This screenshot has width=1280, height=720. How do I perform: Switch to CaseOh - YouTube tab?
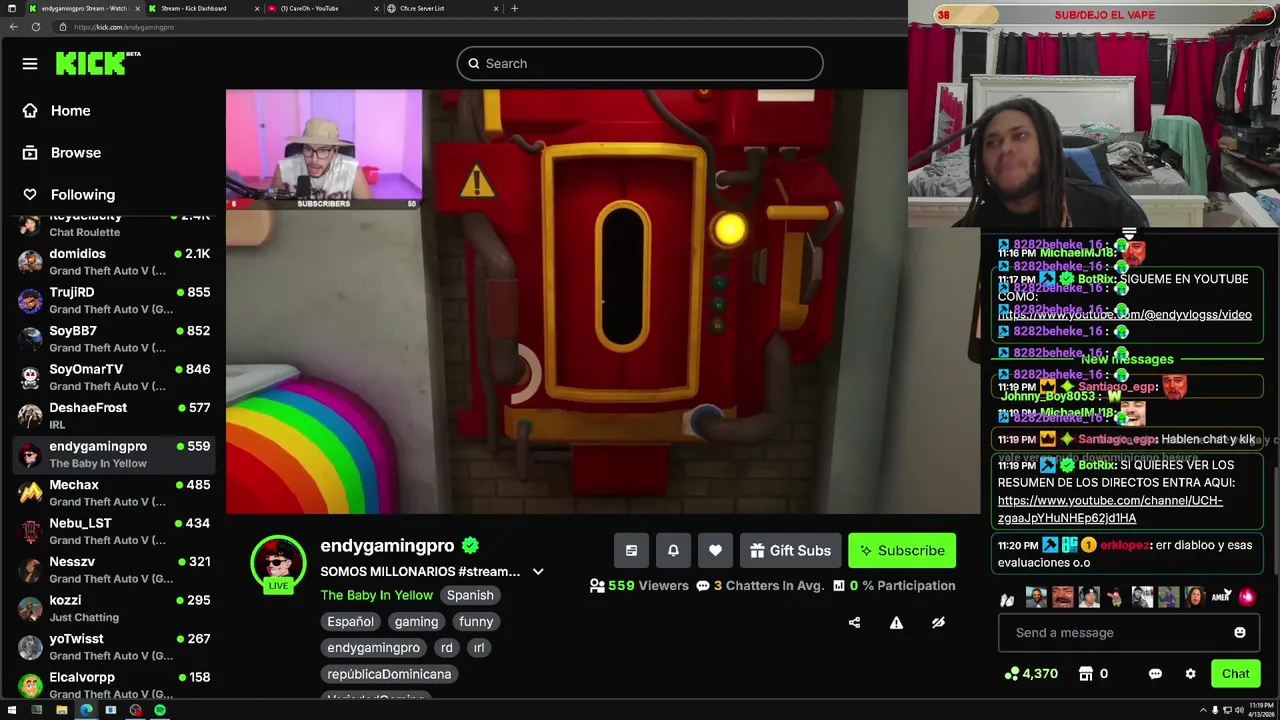pos(323,8)
